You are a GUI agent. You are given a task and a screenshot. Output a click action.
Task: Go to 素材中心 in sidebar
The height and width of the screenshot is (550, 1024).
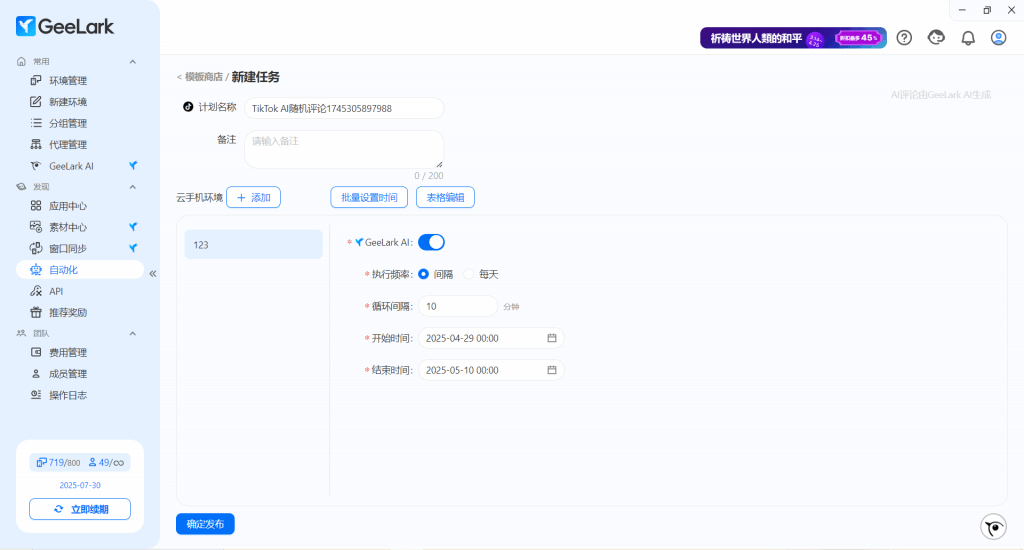pos(68,227)
